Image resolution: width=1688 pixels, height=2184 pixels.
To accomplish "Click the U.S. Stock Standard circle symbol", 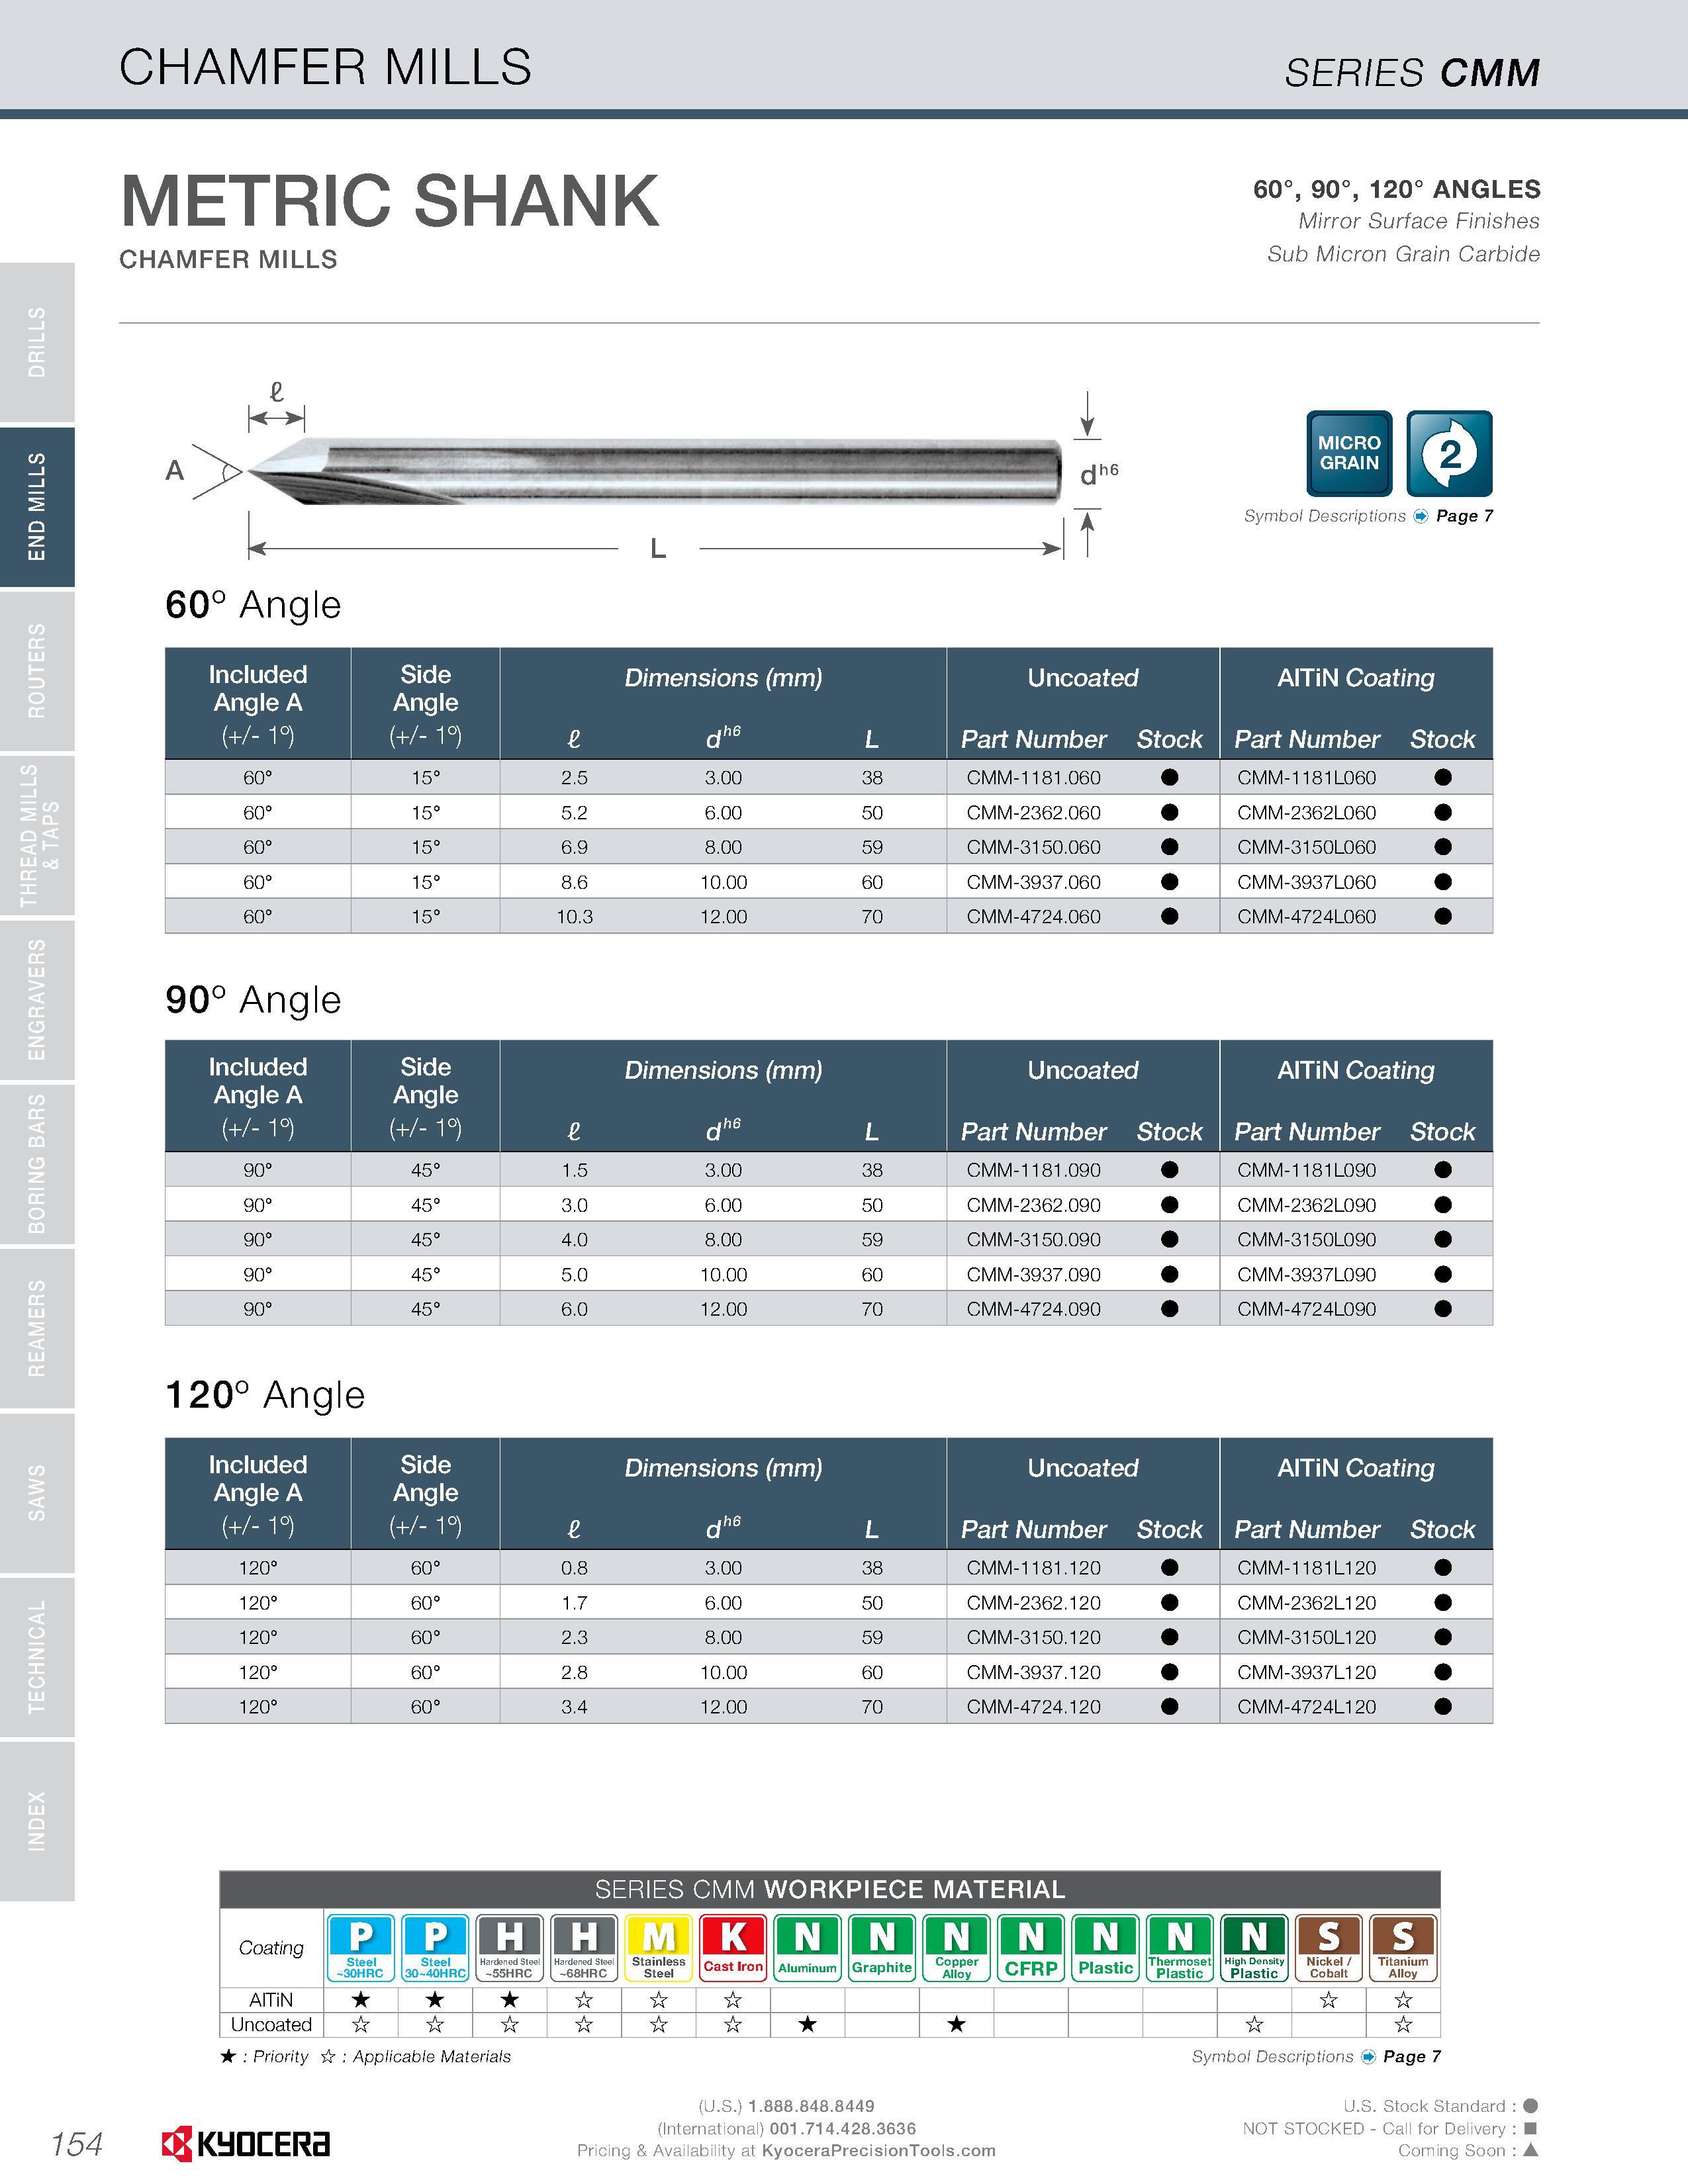I will point(1530,2105).
